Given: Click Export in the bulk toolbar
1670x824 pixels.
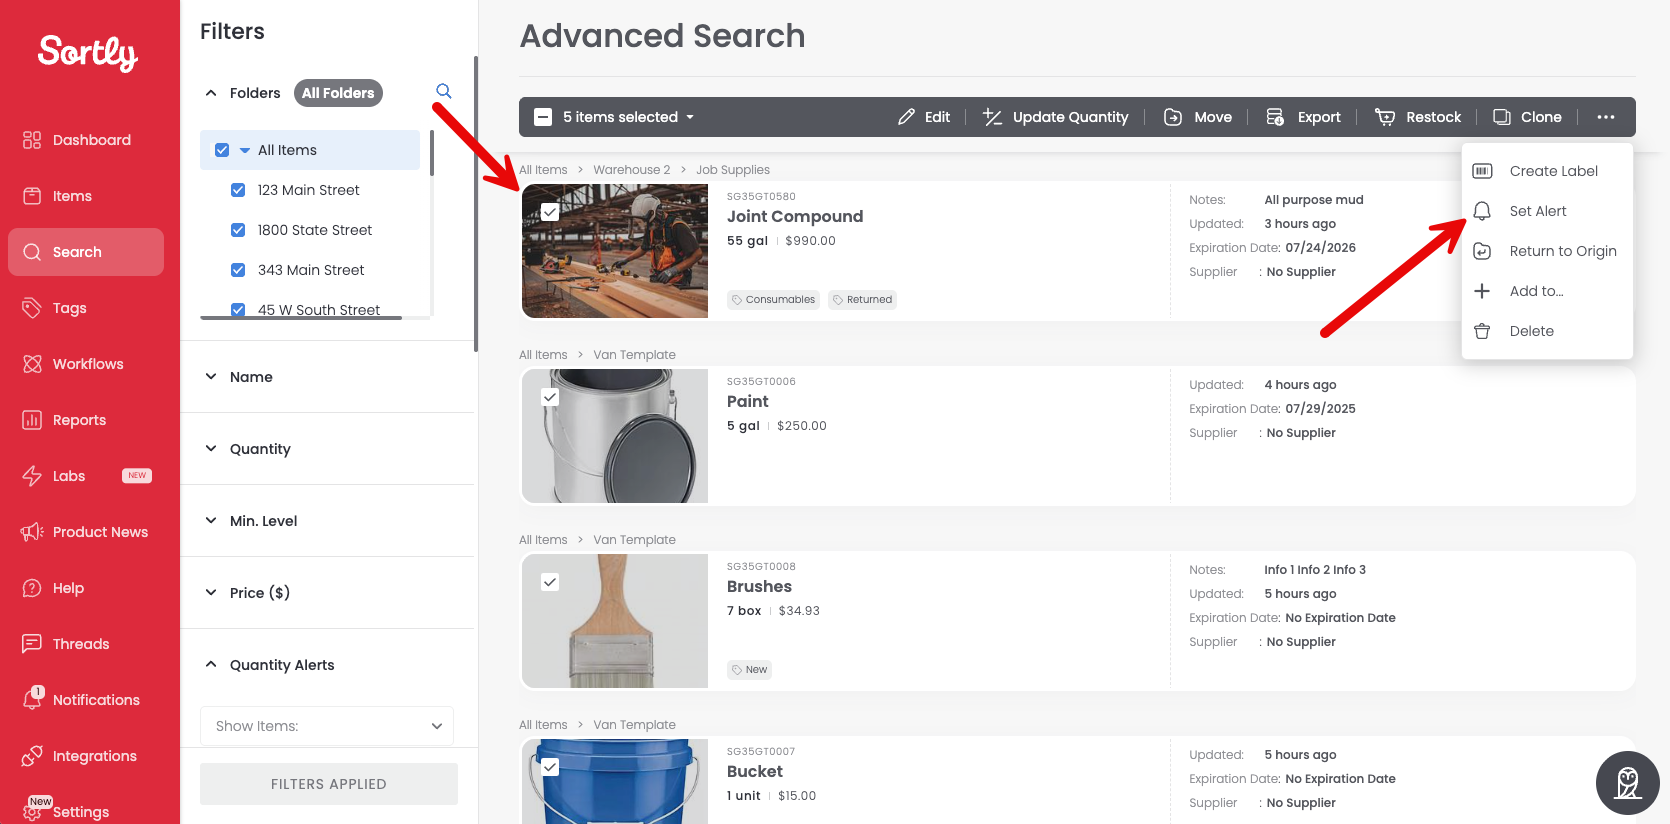Looking at the screenshot, I should point(1303,117).
